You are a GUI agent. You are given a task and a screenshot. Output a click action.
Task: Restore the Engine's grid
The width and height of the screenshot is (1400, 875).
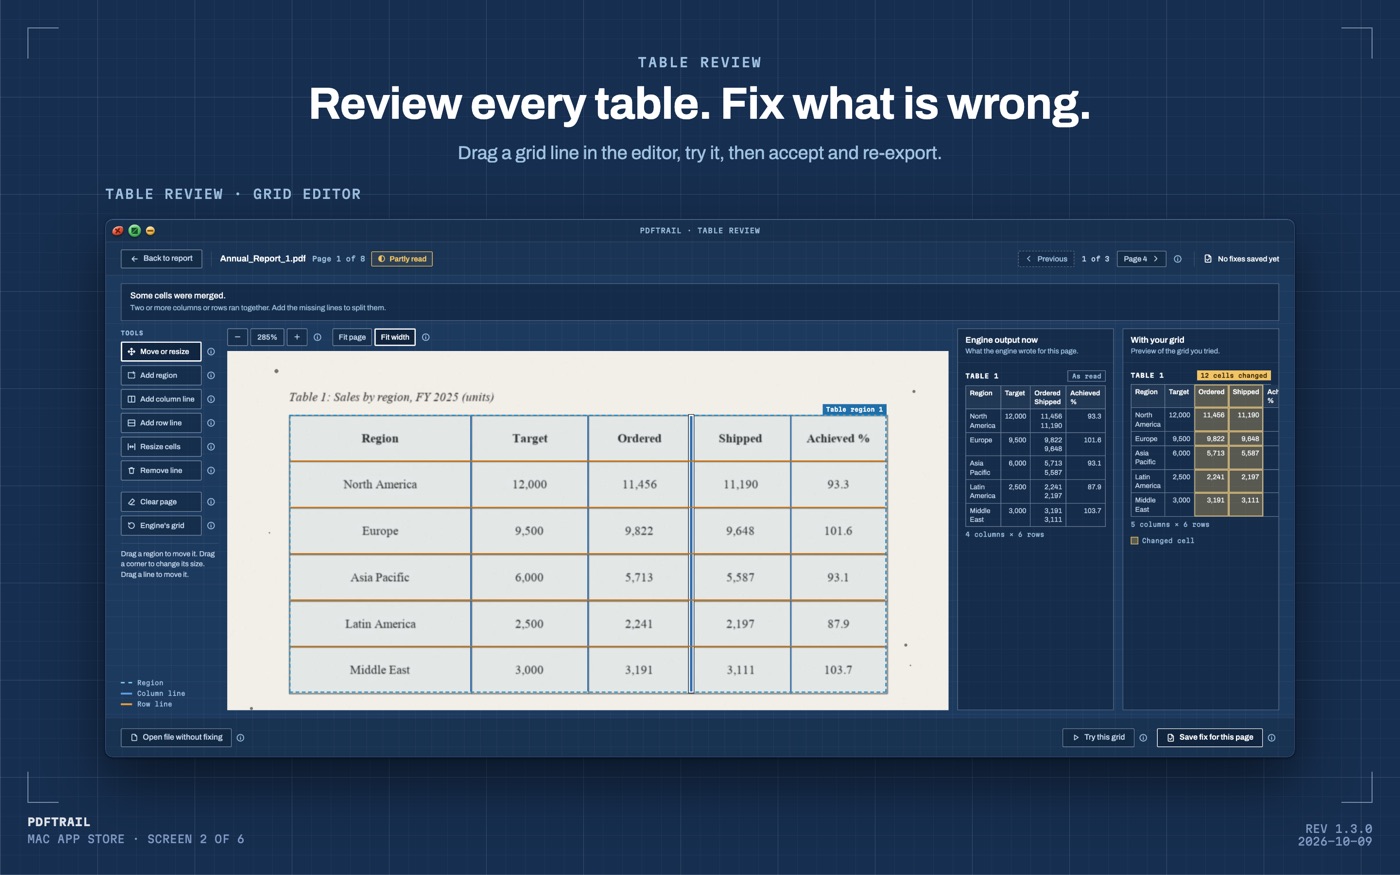click(161, 526)
